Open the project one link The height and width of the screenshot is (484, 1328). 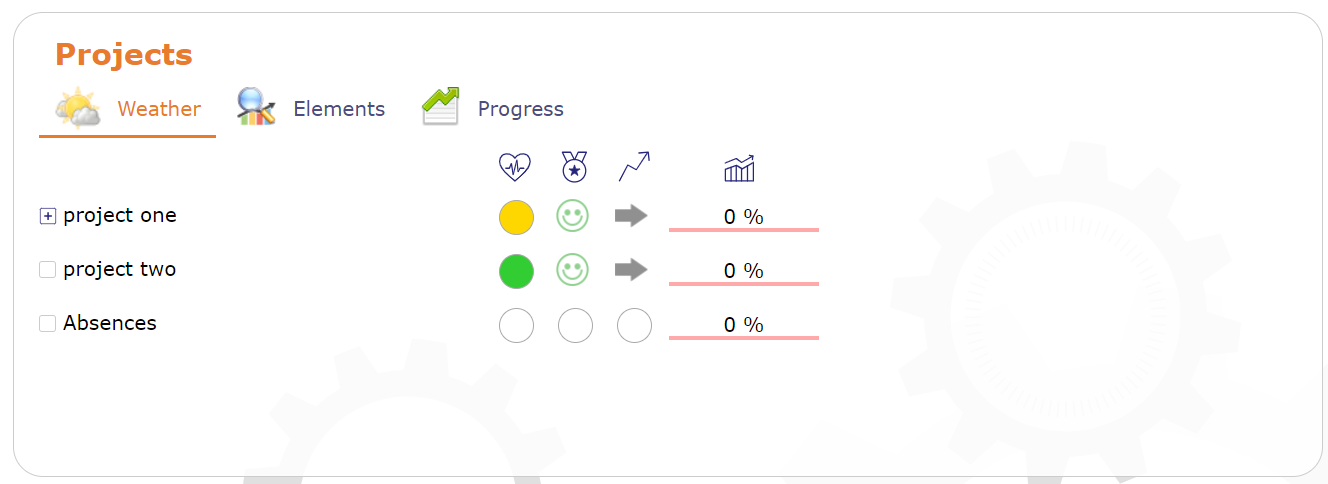pos(120,215)
